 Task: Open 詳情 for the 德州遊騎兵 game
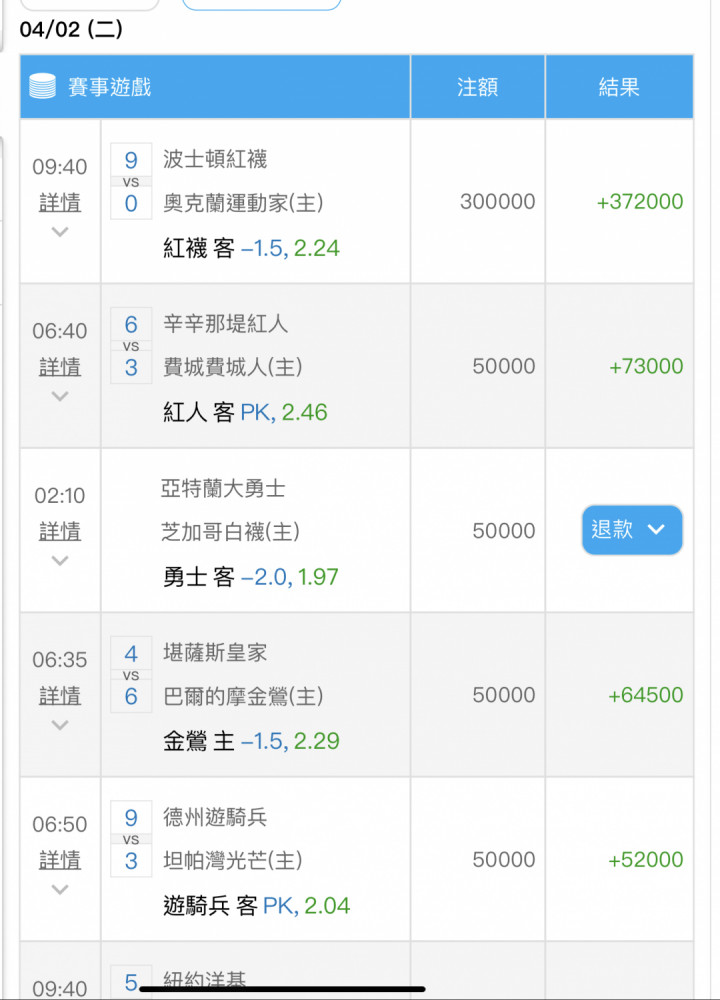pos(60,860)
